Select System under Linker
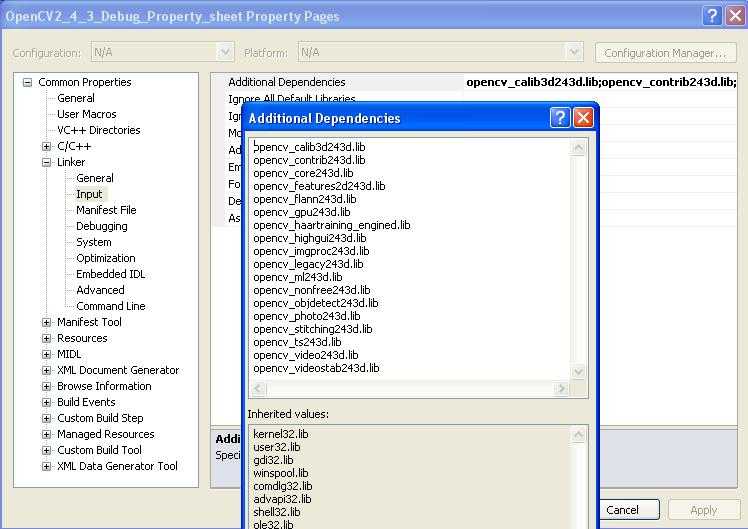The image size is (748, 529). [94, 242]
